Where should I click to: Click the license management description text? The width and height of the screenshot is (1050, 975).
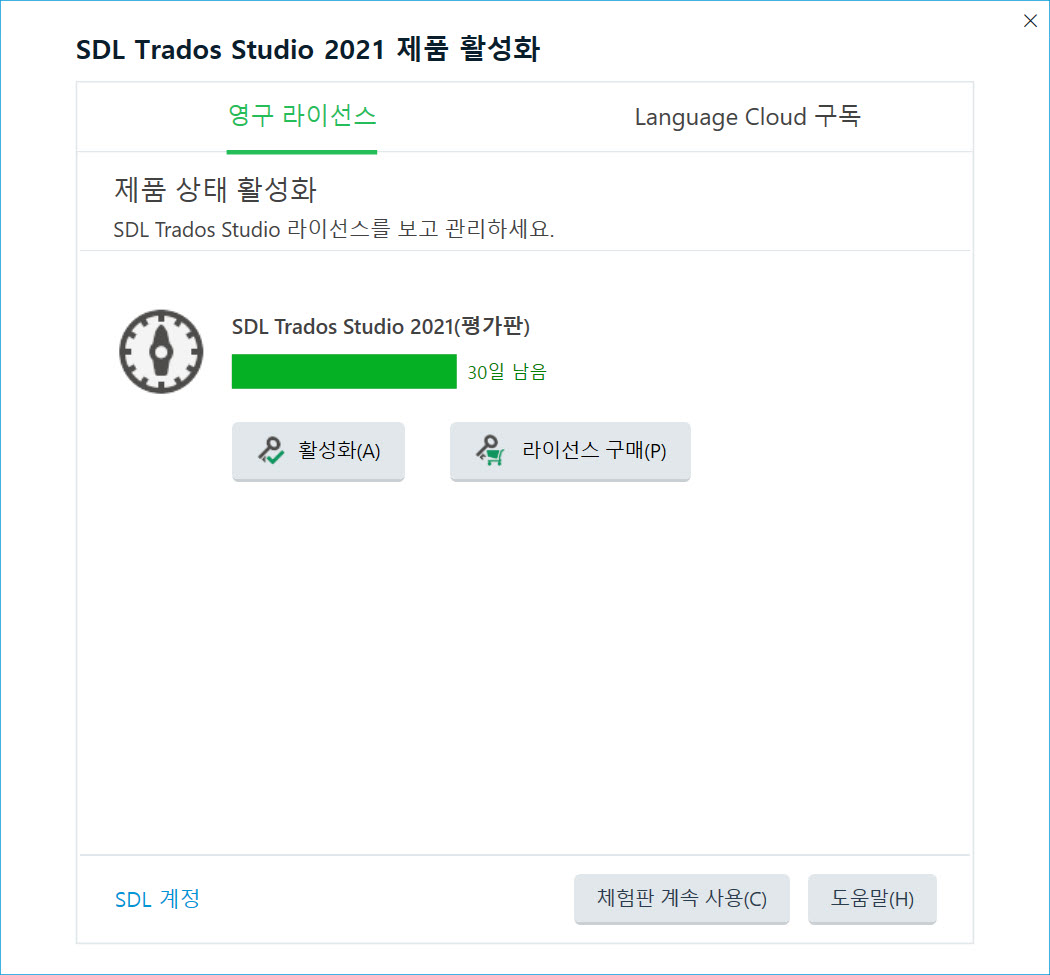(333, 229)
